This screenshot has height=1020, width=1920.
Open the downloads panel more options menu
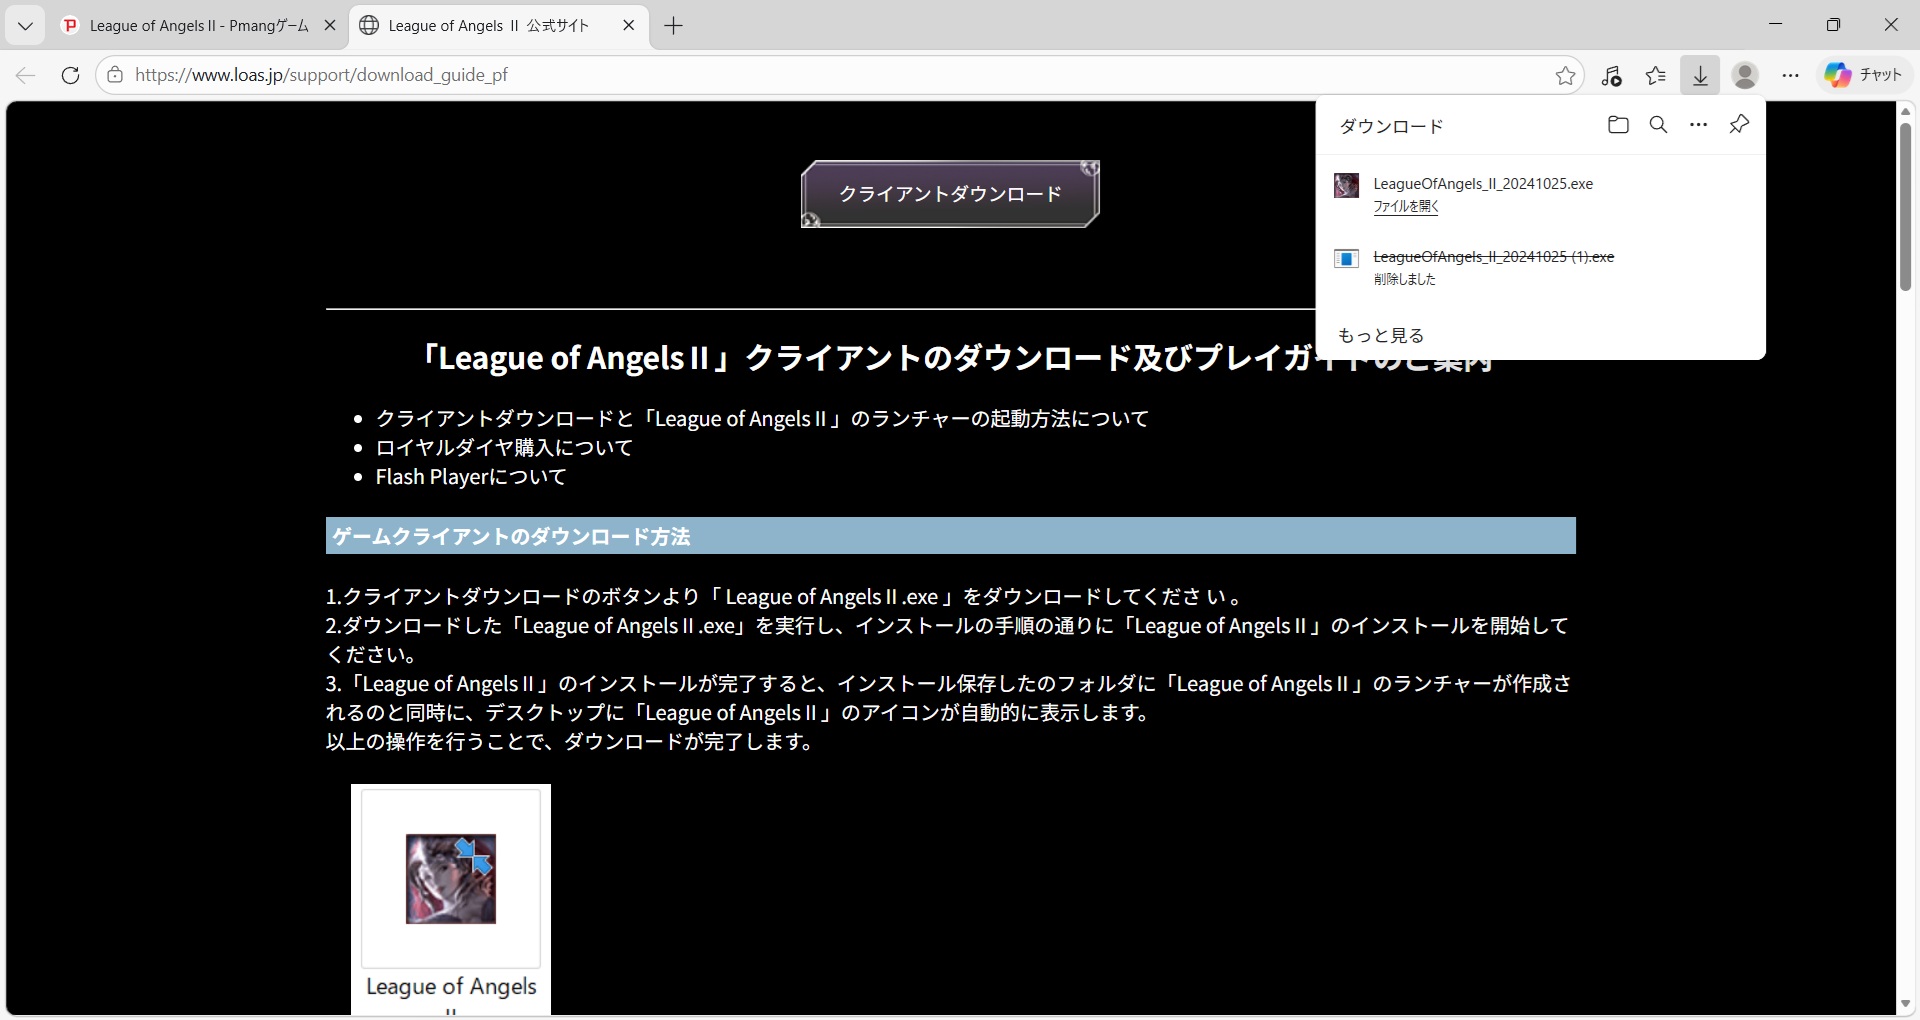point(1699,125)
